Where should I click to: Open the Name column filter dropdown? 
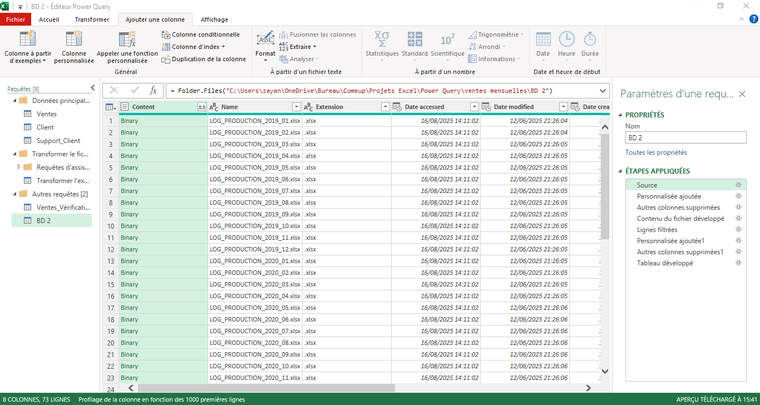[x=295, y=107]
